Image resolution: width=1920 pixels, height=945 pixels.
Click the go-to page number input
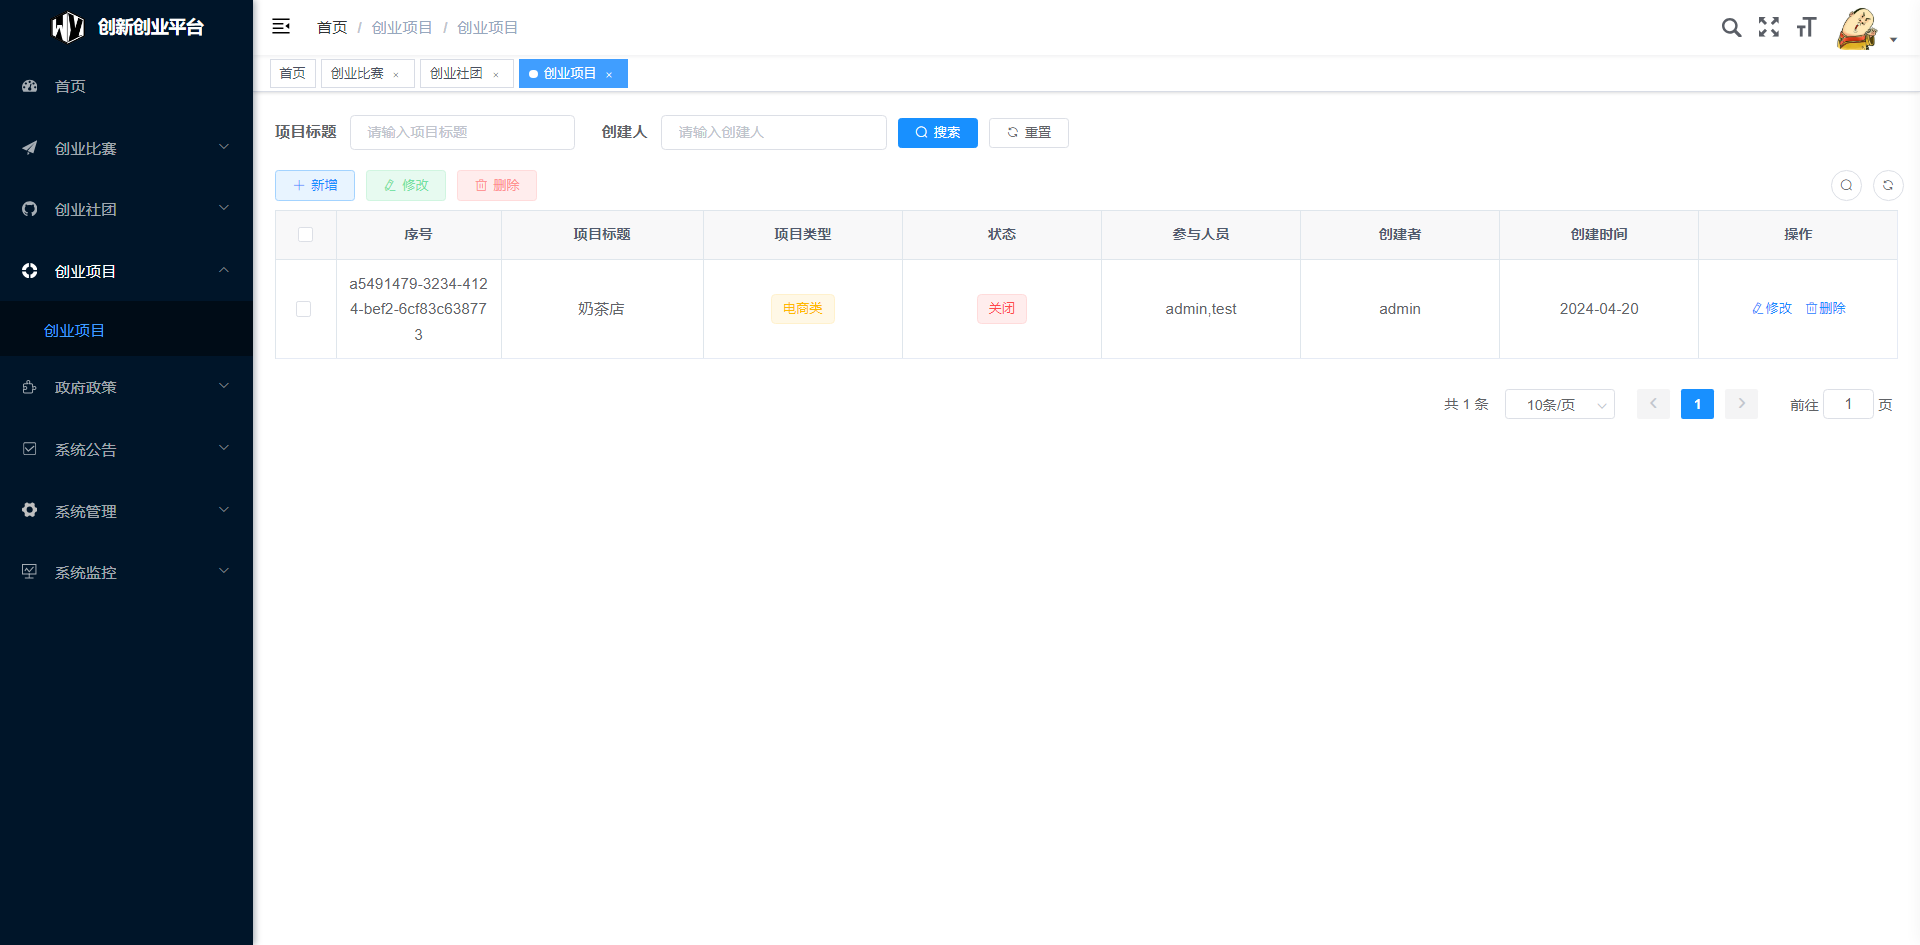coord(1848,404)
